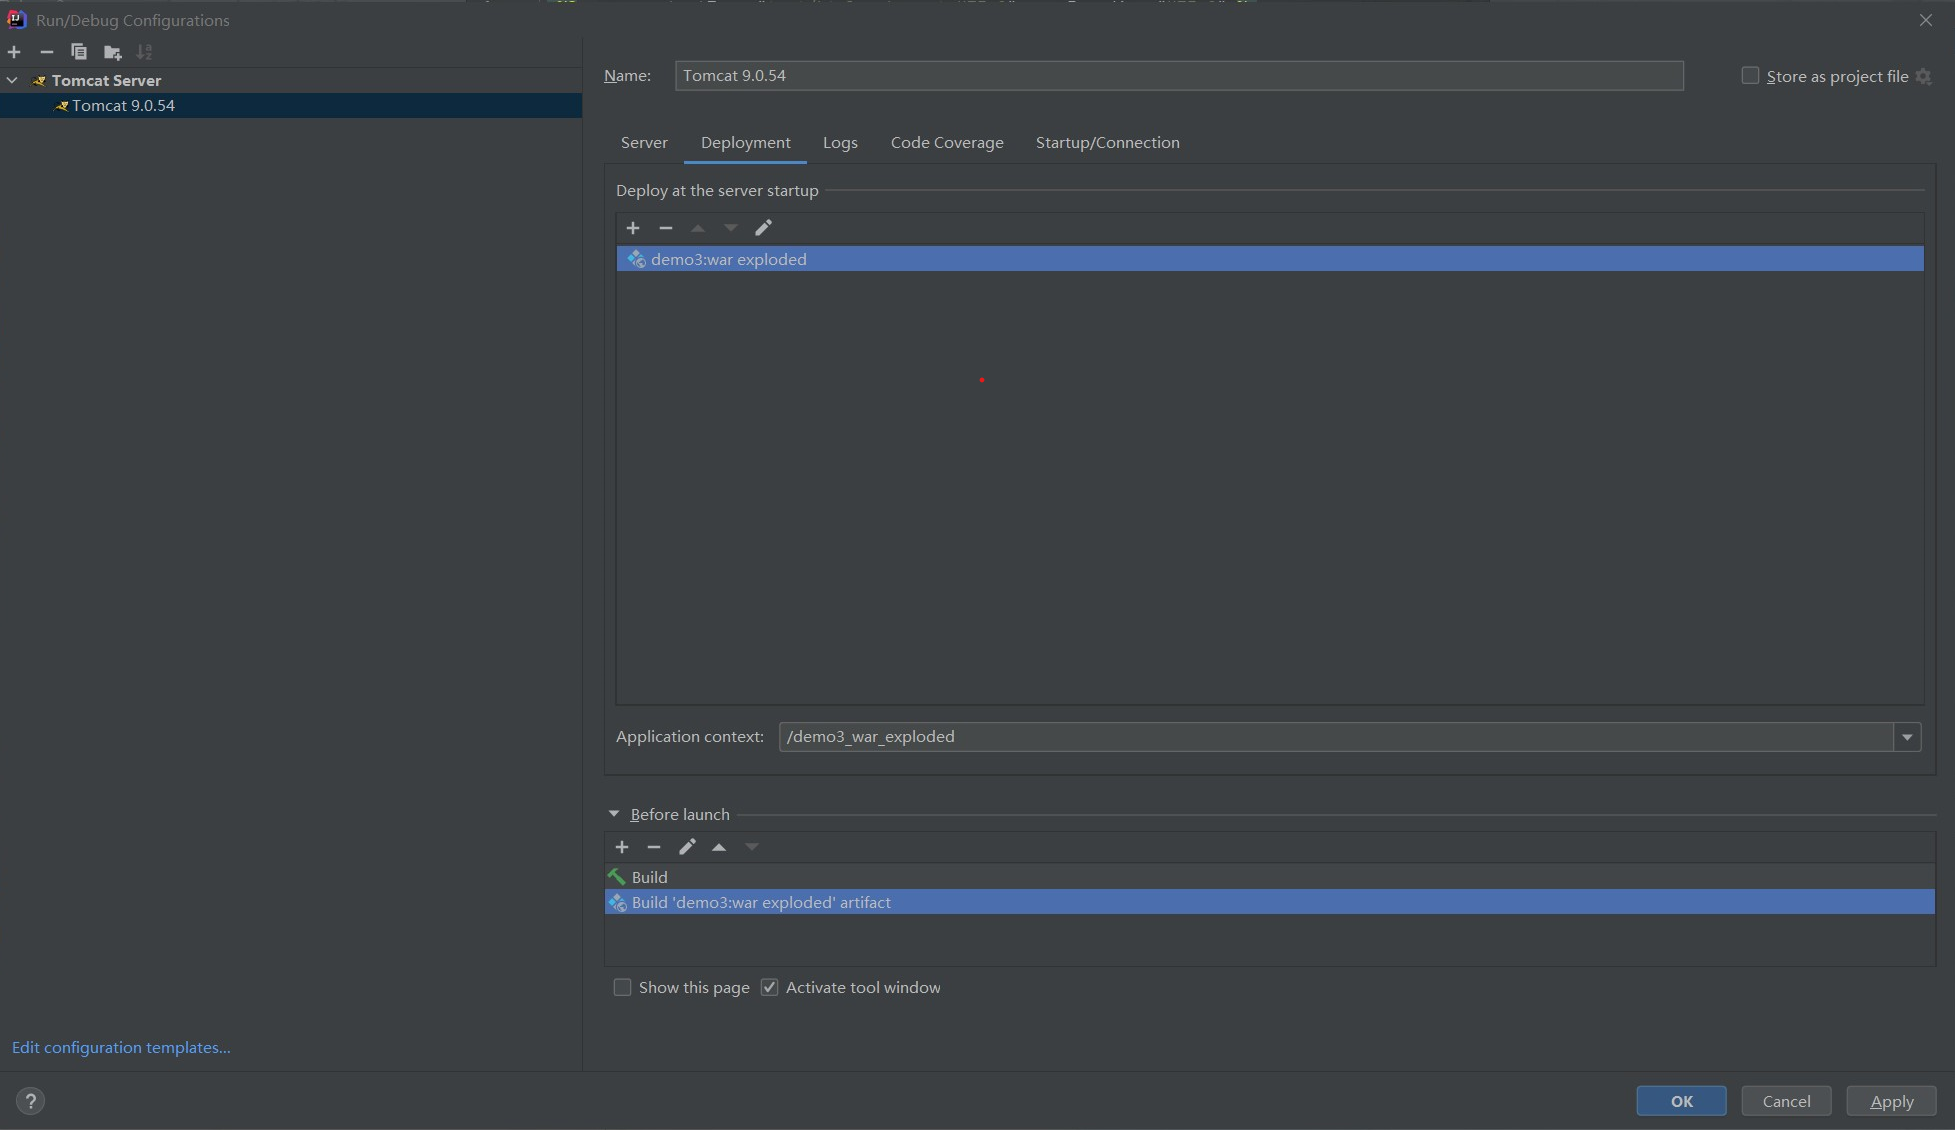Select the Build launch task row
The height and width of the screenshot is (1130, 1955).
pos(1270,877)
